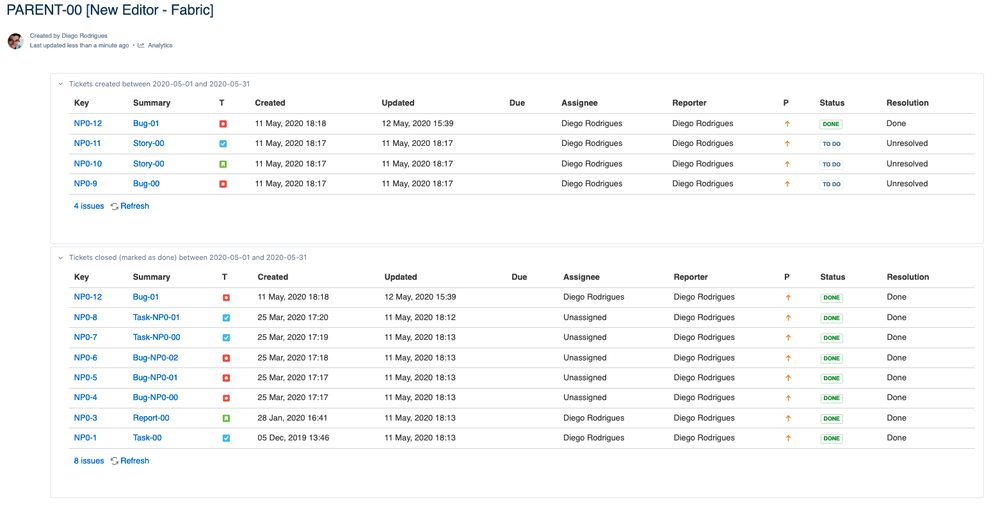
Task: Click the priority arrow in NP0-8 row
Action: coord(788,317)
